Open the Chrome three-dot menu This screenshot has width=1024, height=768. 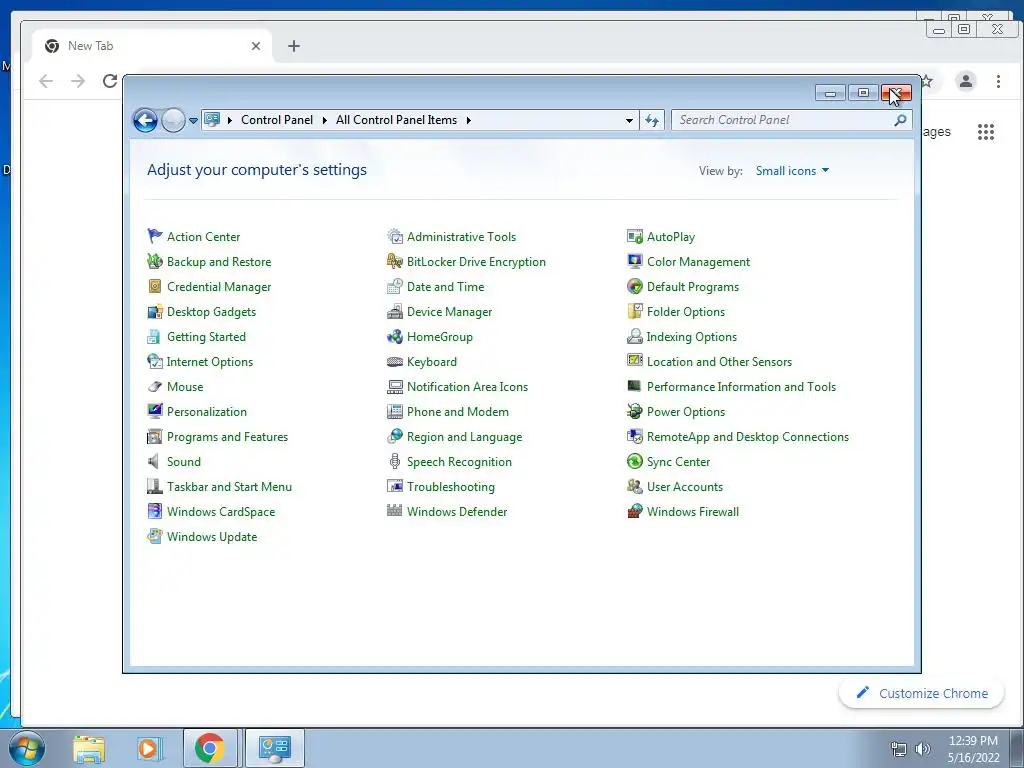click(998, 81)
